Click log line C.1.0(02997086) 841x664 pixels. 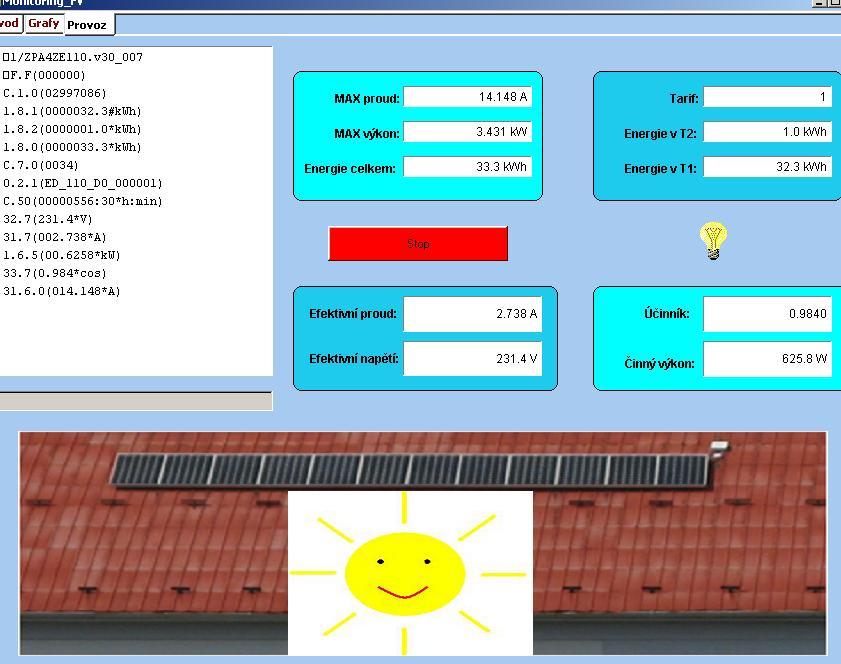click(55, 93)
